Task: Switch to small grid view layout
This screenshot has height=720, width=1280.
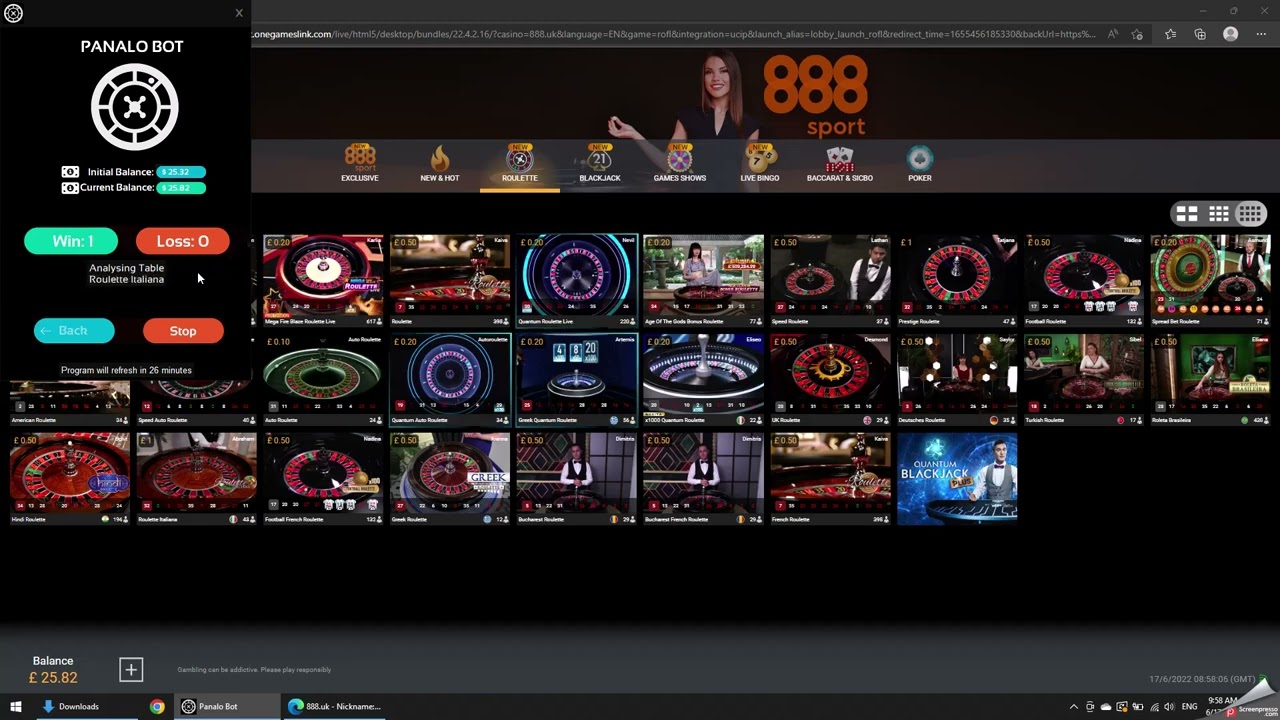Action: [x=1250, y=214]
